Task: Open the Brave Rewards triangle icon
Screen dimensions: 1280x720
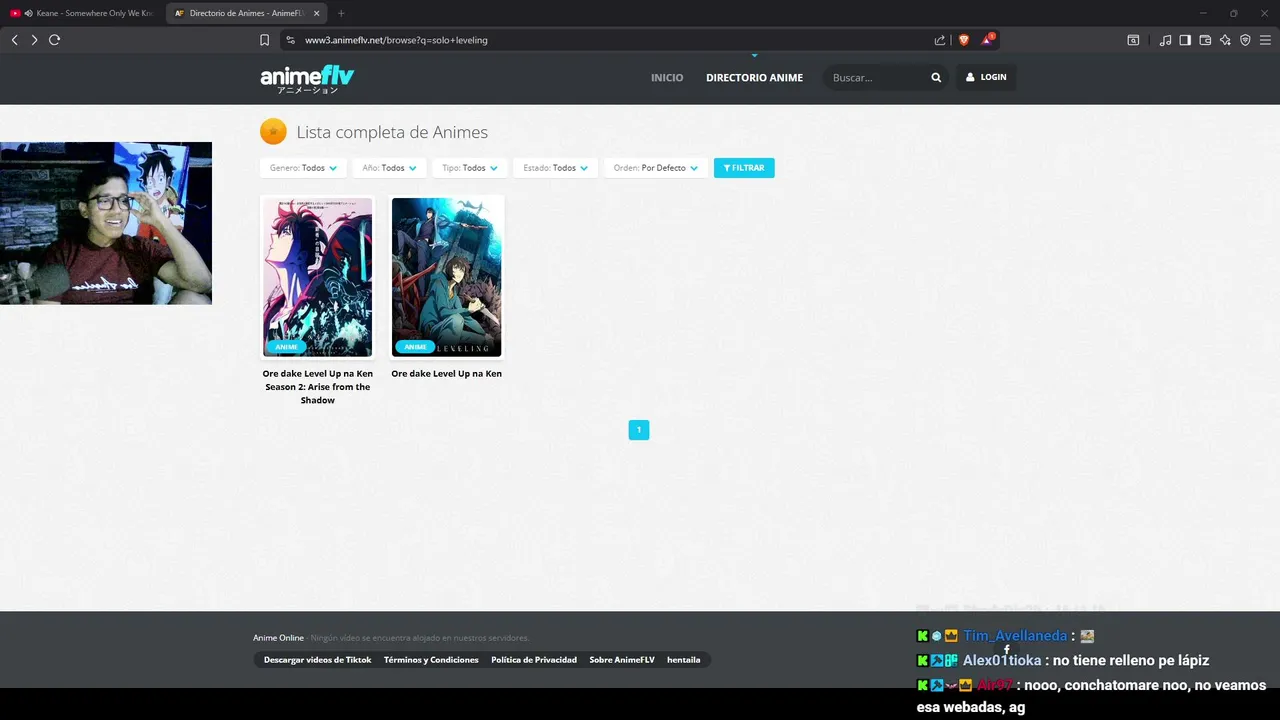Action: click(x=987, y=40)
